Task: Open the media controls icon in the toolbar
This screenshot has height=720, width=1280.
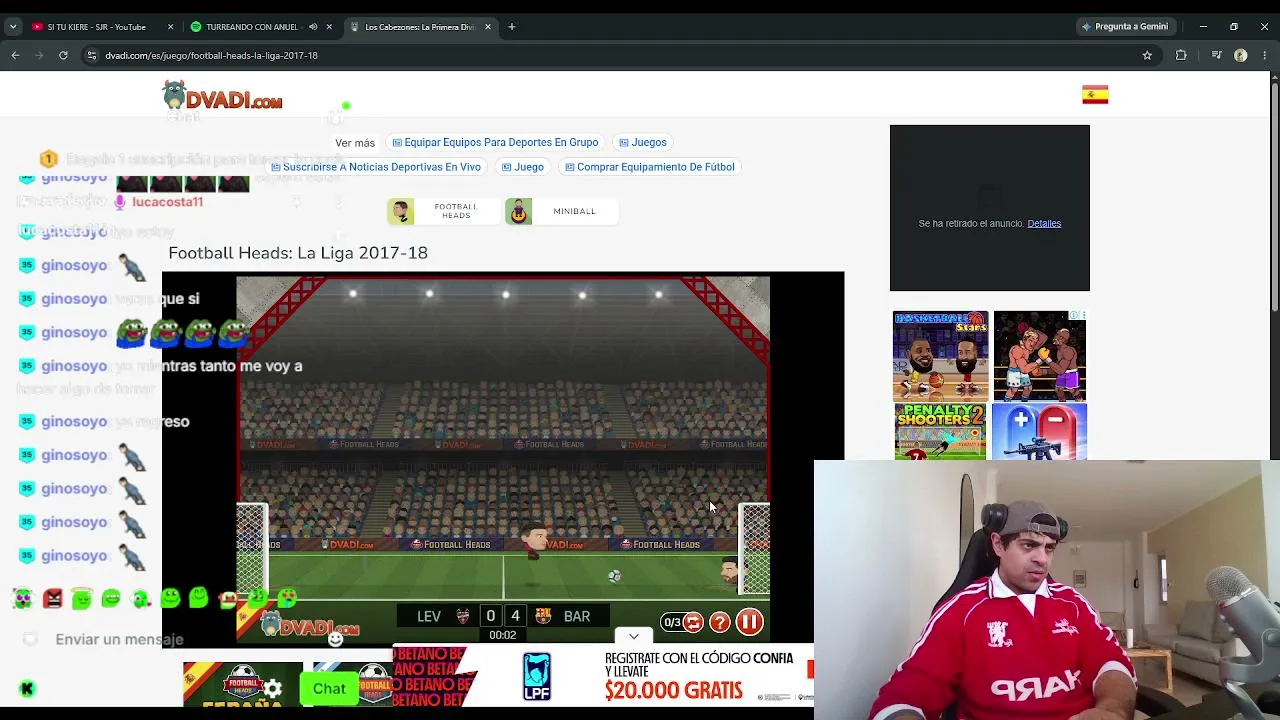Action: (x=1216, y=55)
